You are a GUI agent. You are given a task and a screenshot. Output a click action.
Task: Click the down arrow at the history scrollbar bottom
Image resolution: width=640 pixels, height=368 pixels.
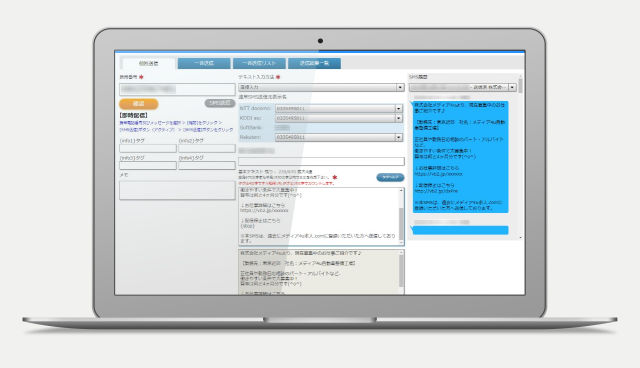click(520, 237)
